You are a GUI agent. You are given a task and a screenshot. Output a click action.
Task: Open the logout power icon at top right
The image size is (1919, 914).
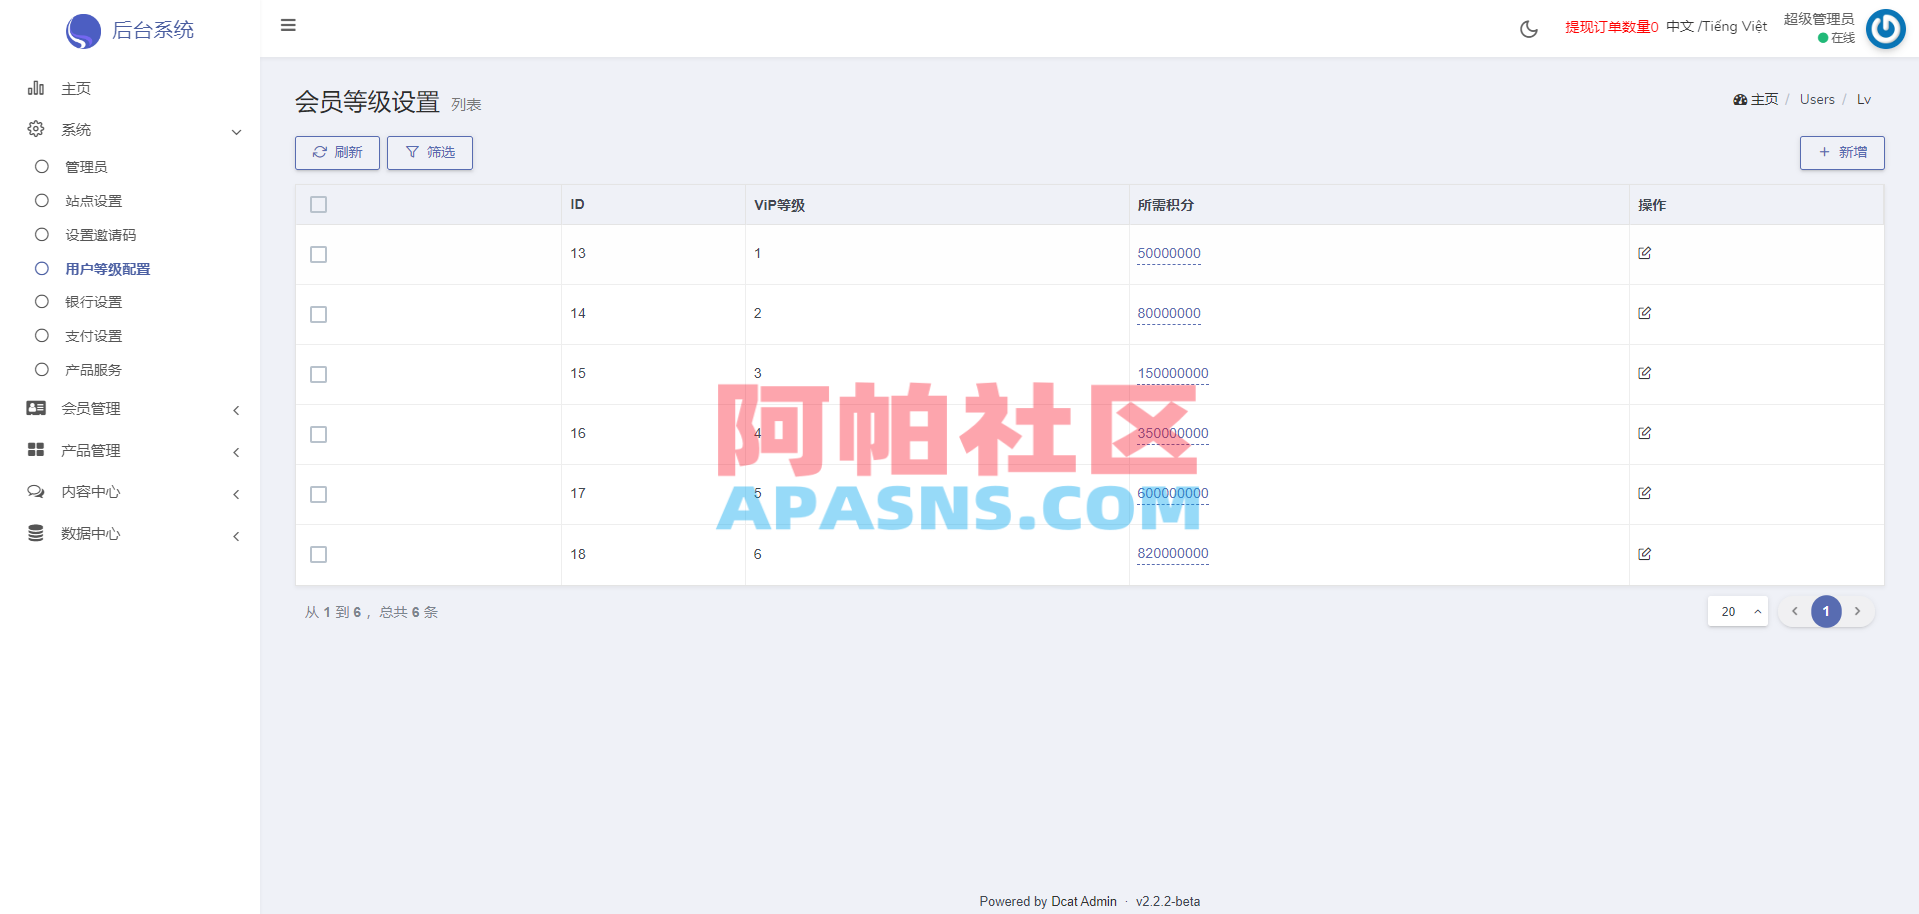pyautogui.click(x=1885, y=29)
